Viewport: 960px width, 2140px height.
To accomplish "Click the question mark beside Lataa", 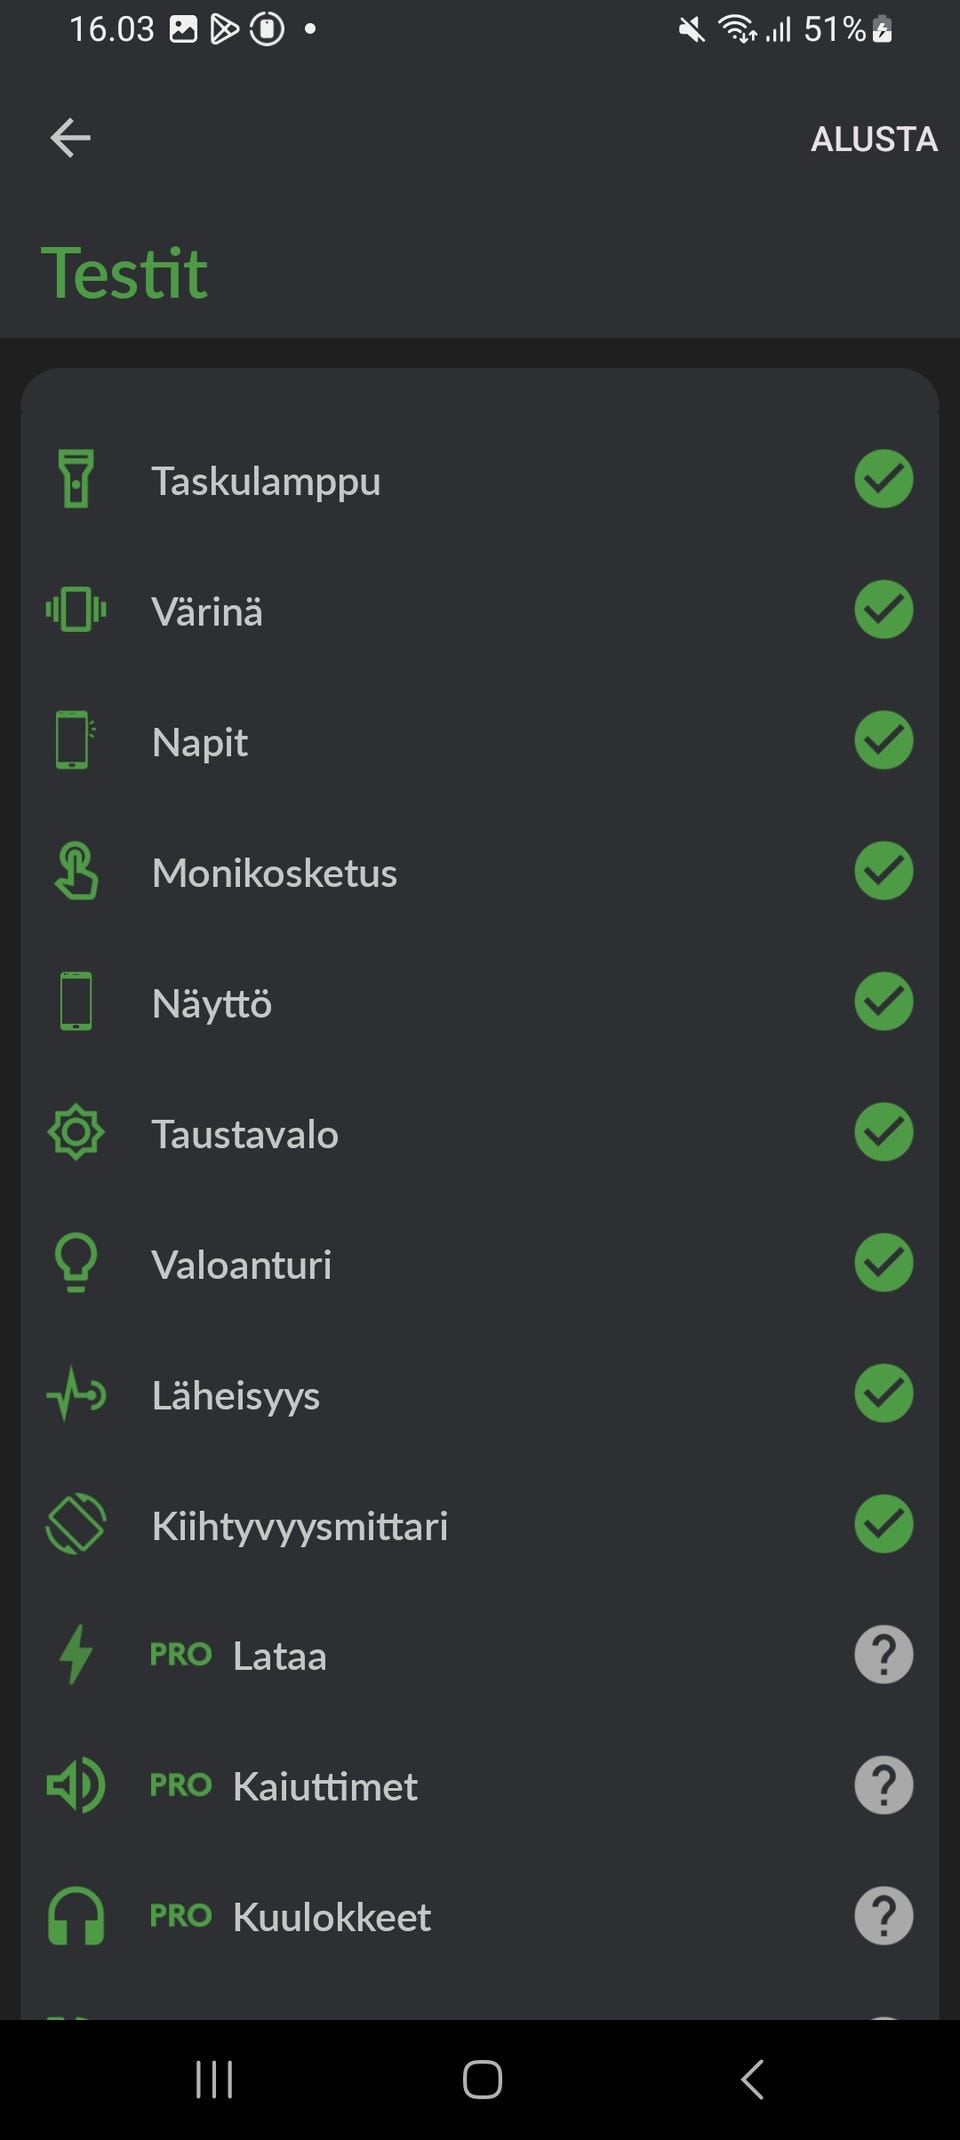I will (x=883, y=1655).
